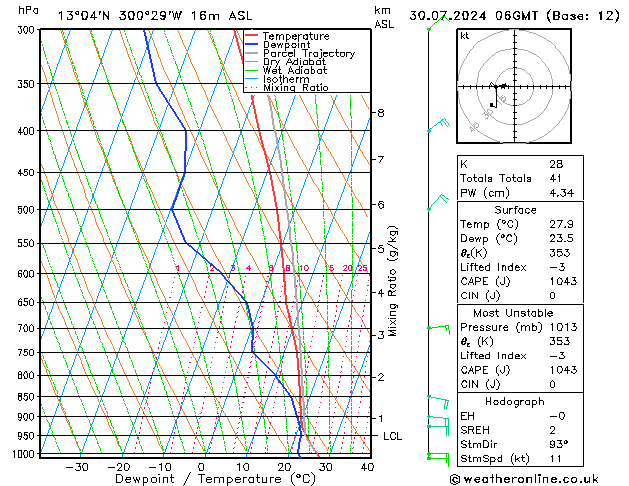The height and width of the screenshot is (486, 629).
Task: Click the 'Mixing Ratio' legend entry
Action: tap(296, 87)
